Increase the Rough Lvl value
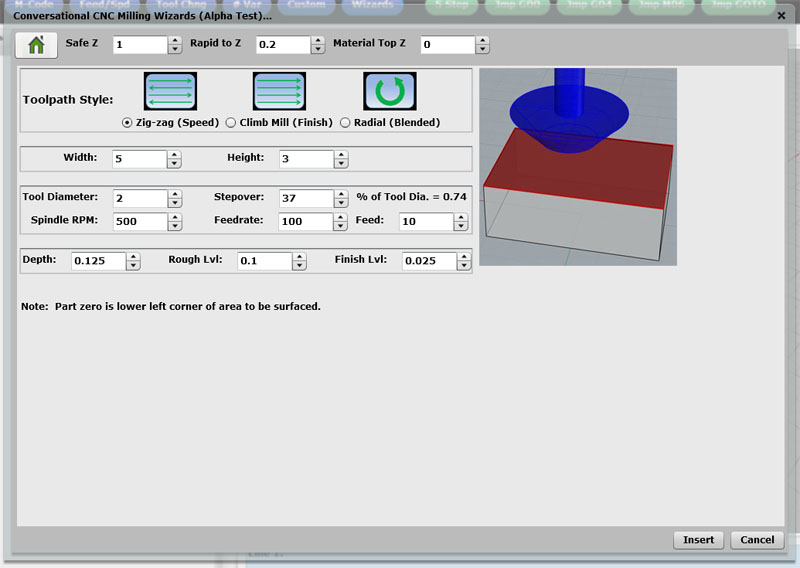 [299, 257]
